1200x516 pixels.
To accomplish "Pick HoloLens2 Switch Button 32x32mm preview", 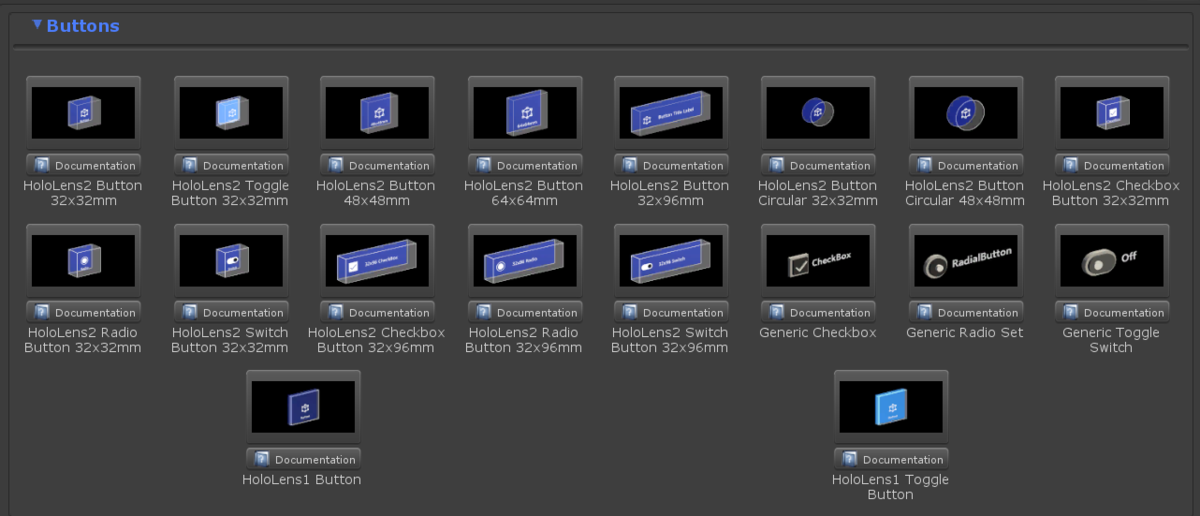I will [231, 260].
